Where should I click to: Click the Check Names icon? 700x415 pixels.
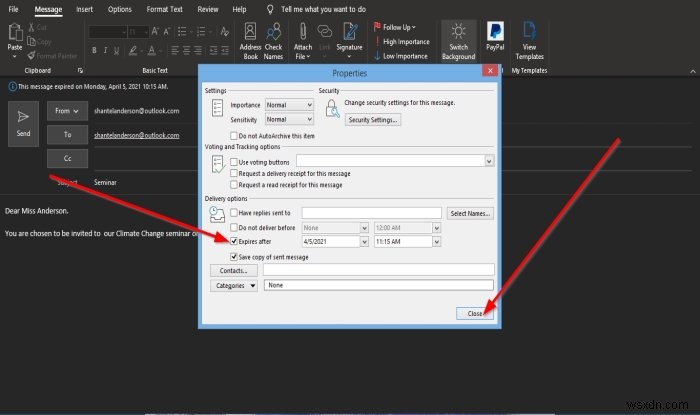[273, 32]
